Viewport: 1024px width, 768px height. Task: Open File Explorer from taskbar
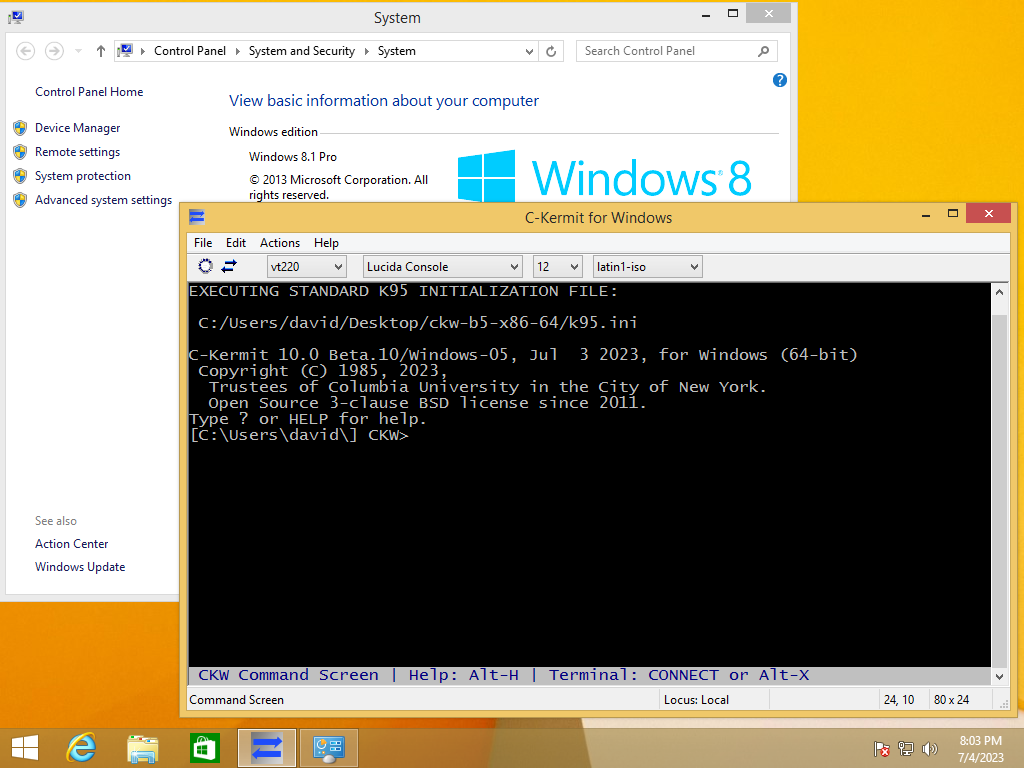click(142, 747)
